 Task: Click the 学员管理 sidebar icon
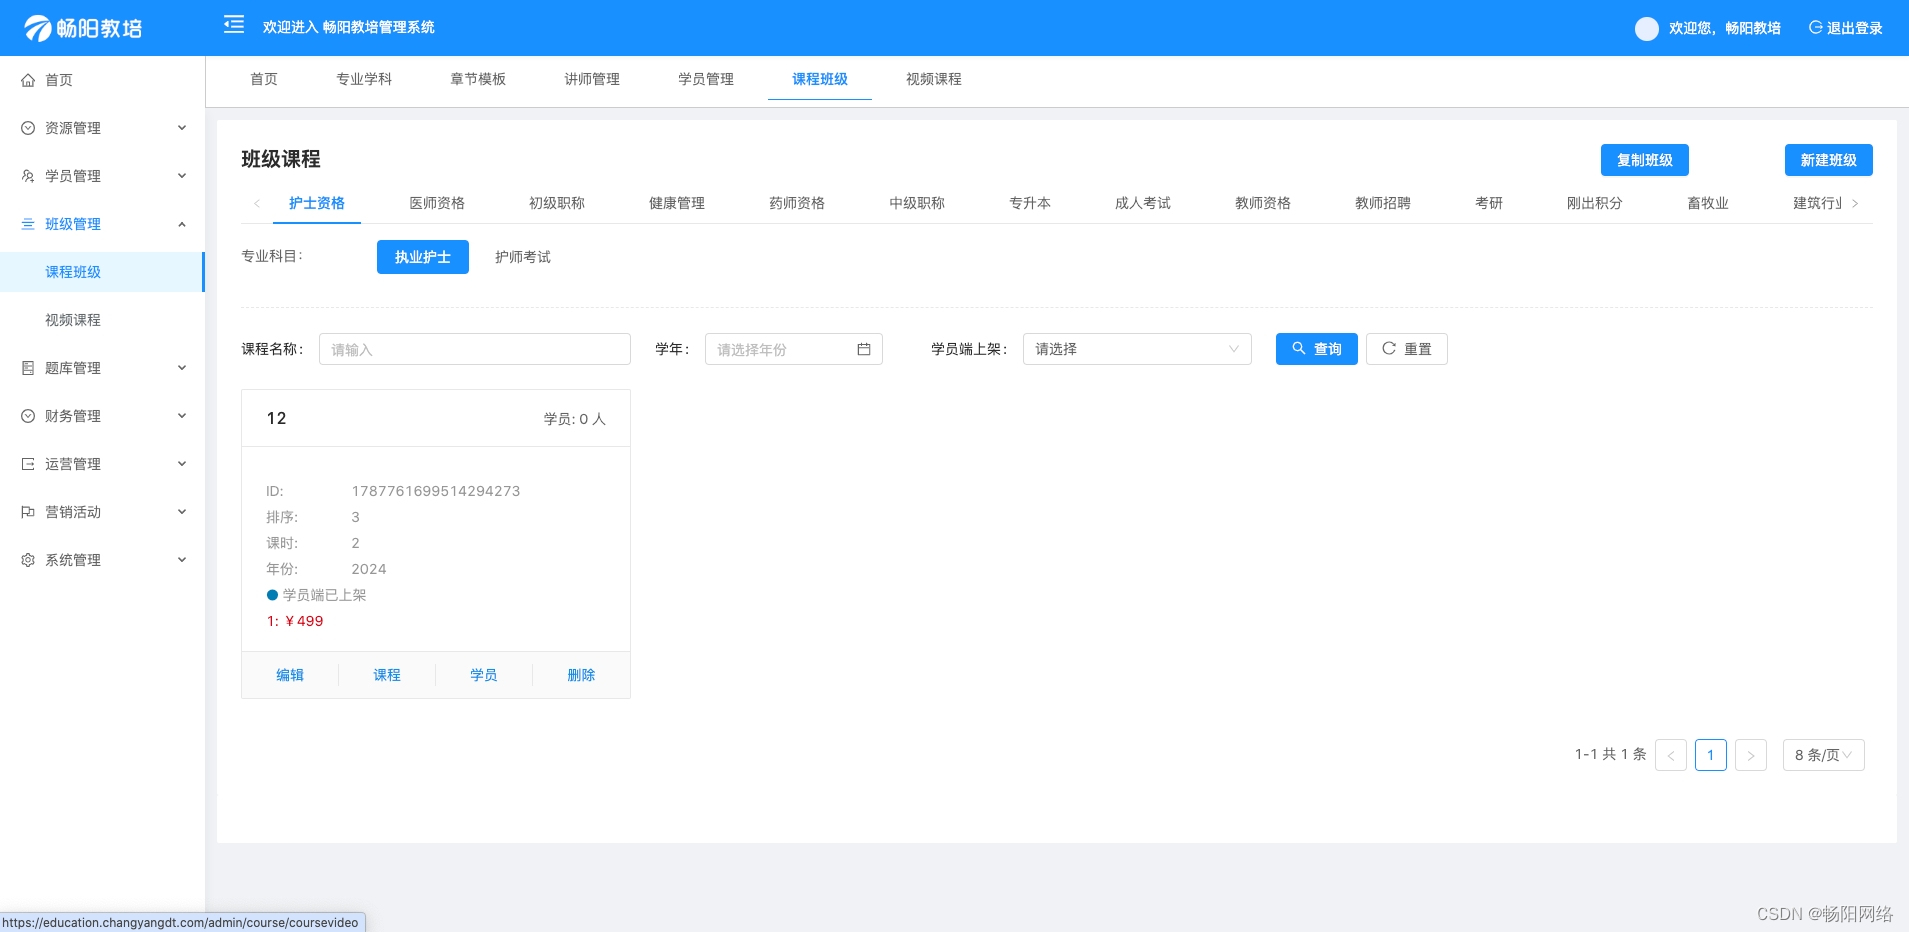click(28, 176)
